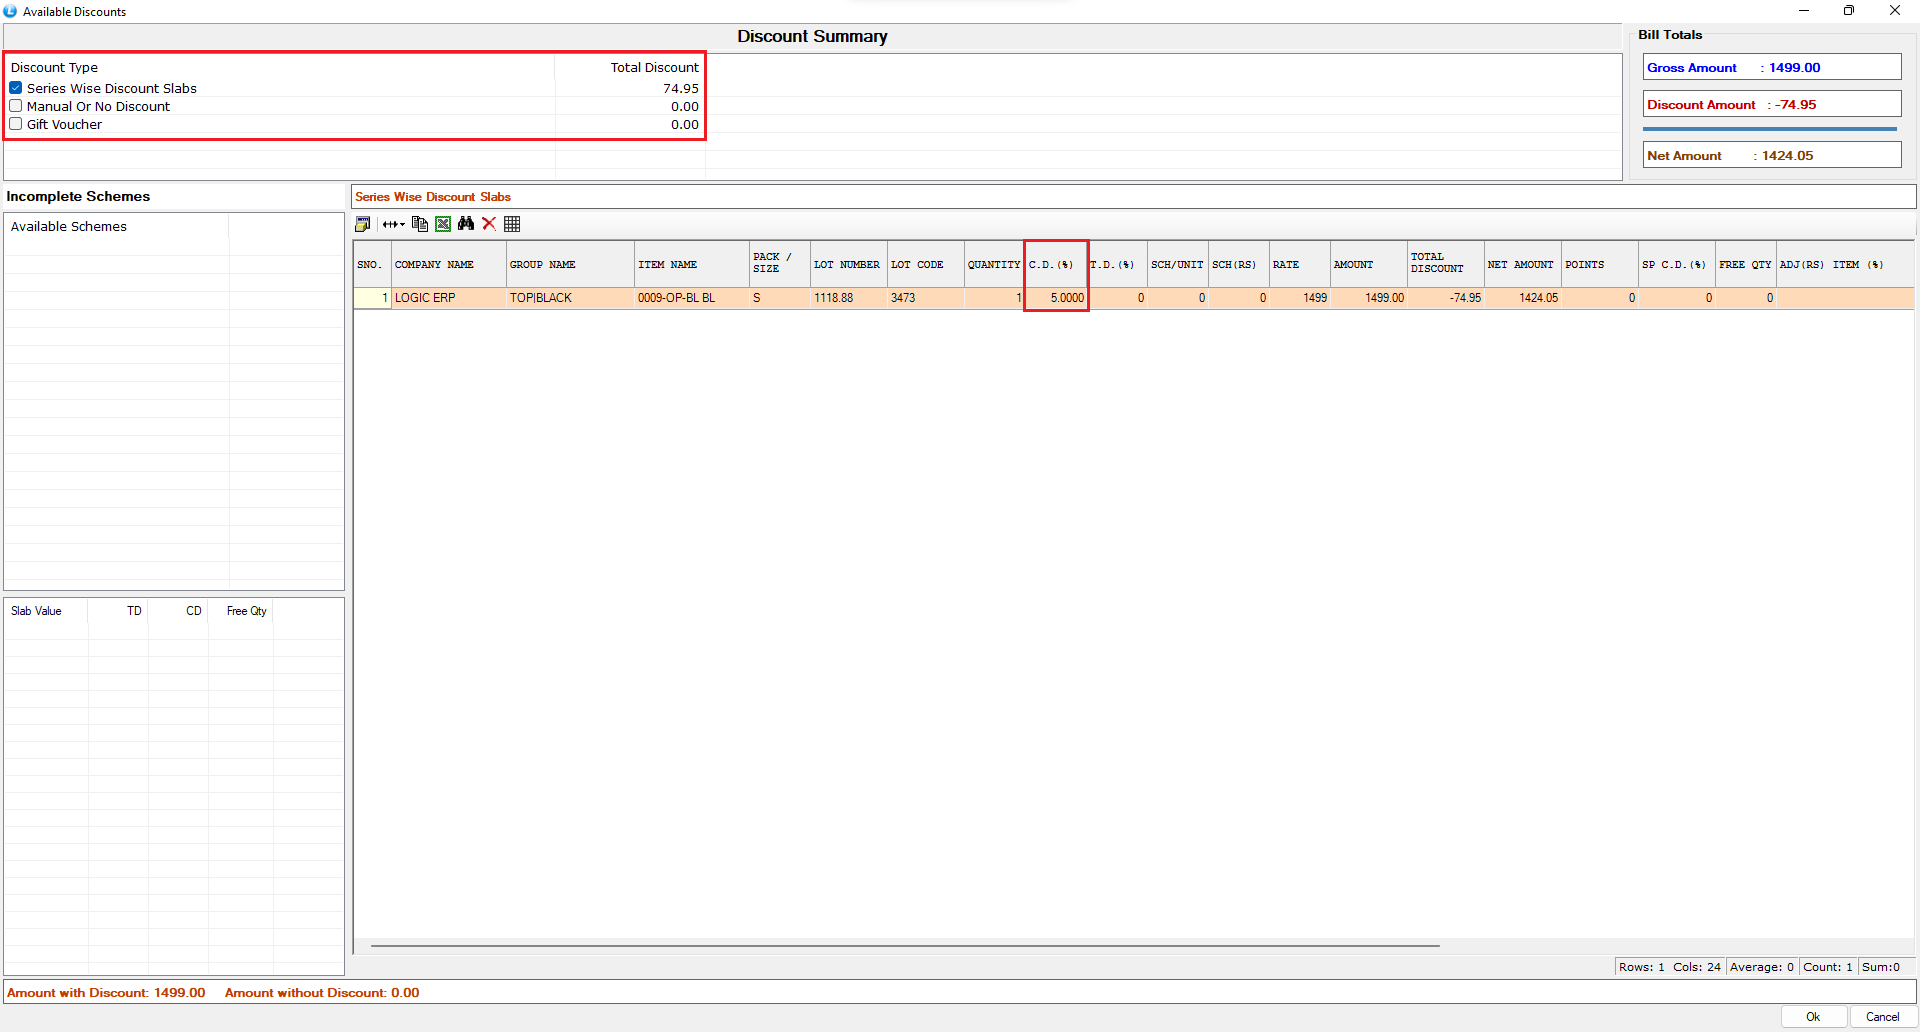Select the LOGIC ERP row's company cell
The height and width of the screenshot is (1032, 1920).
coord(447,298)
